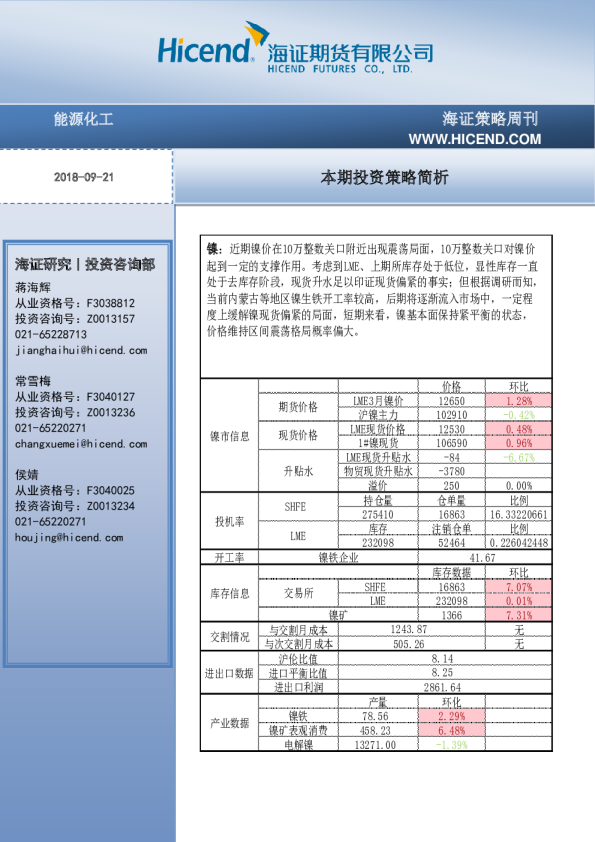This screenshot has width=595, height=842.
Task: Select the price value 102910
Action: 452,415
